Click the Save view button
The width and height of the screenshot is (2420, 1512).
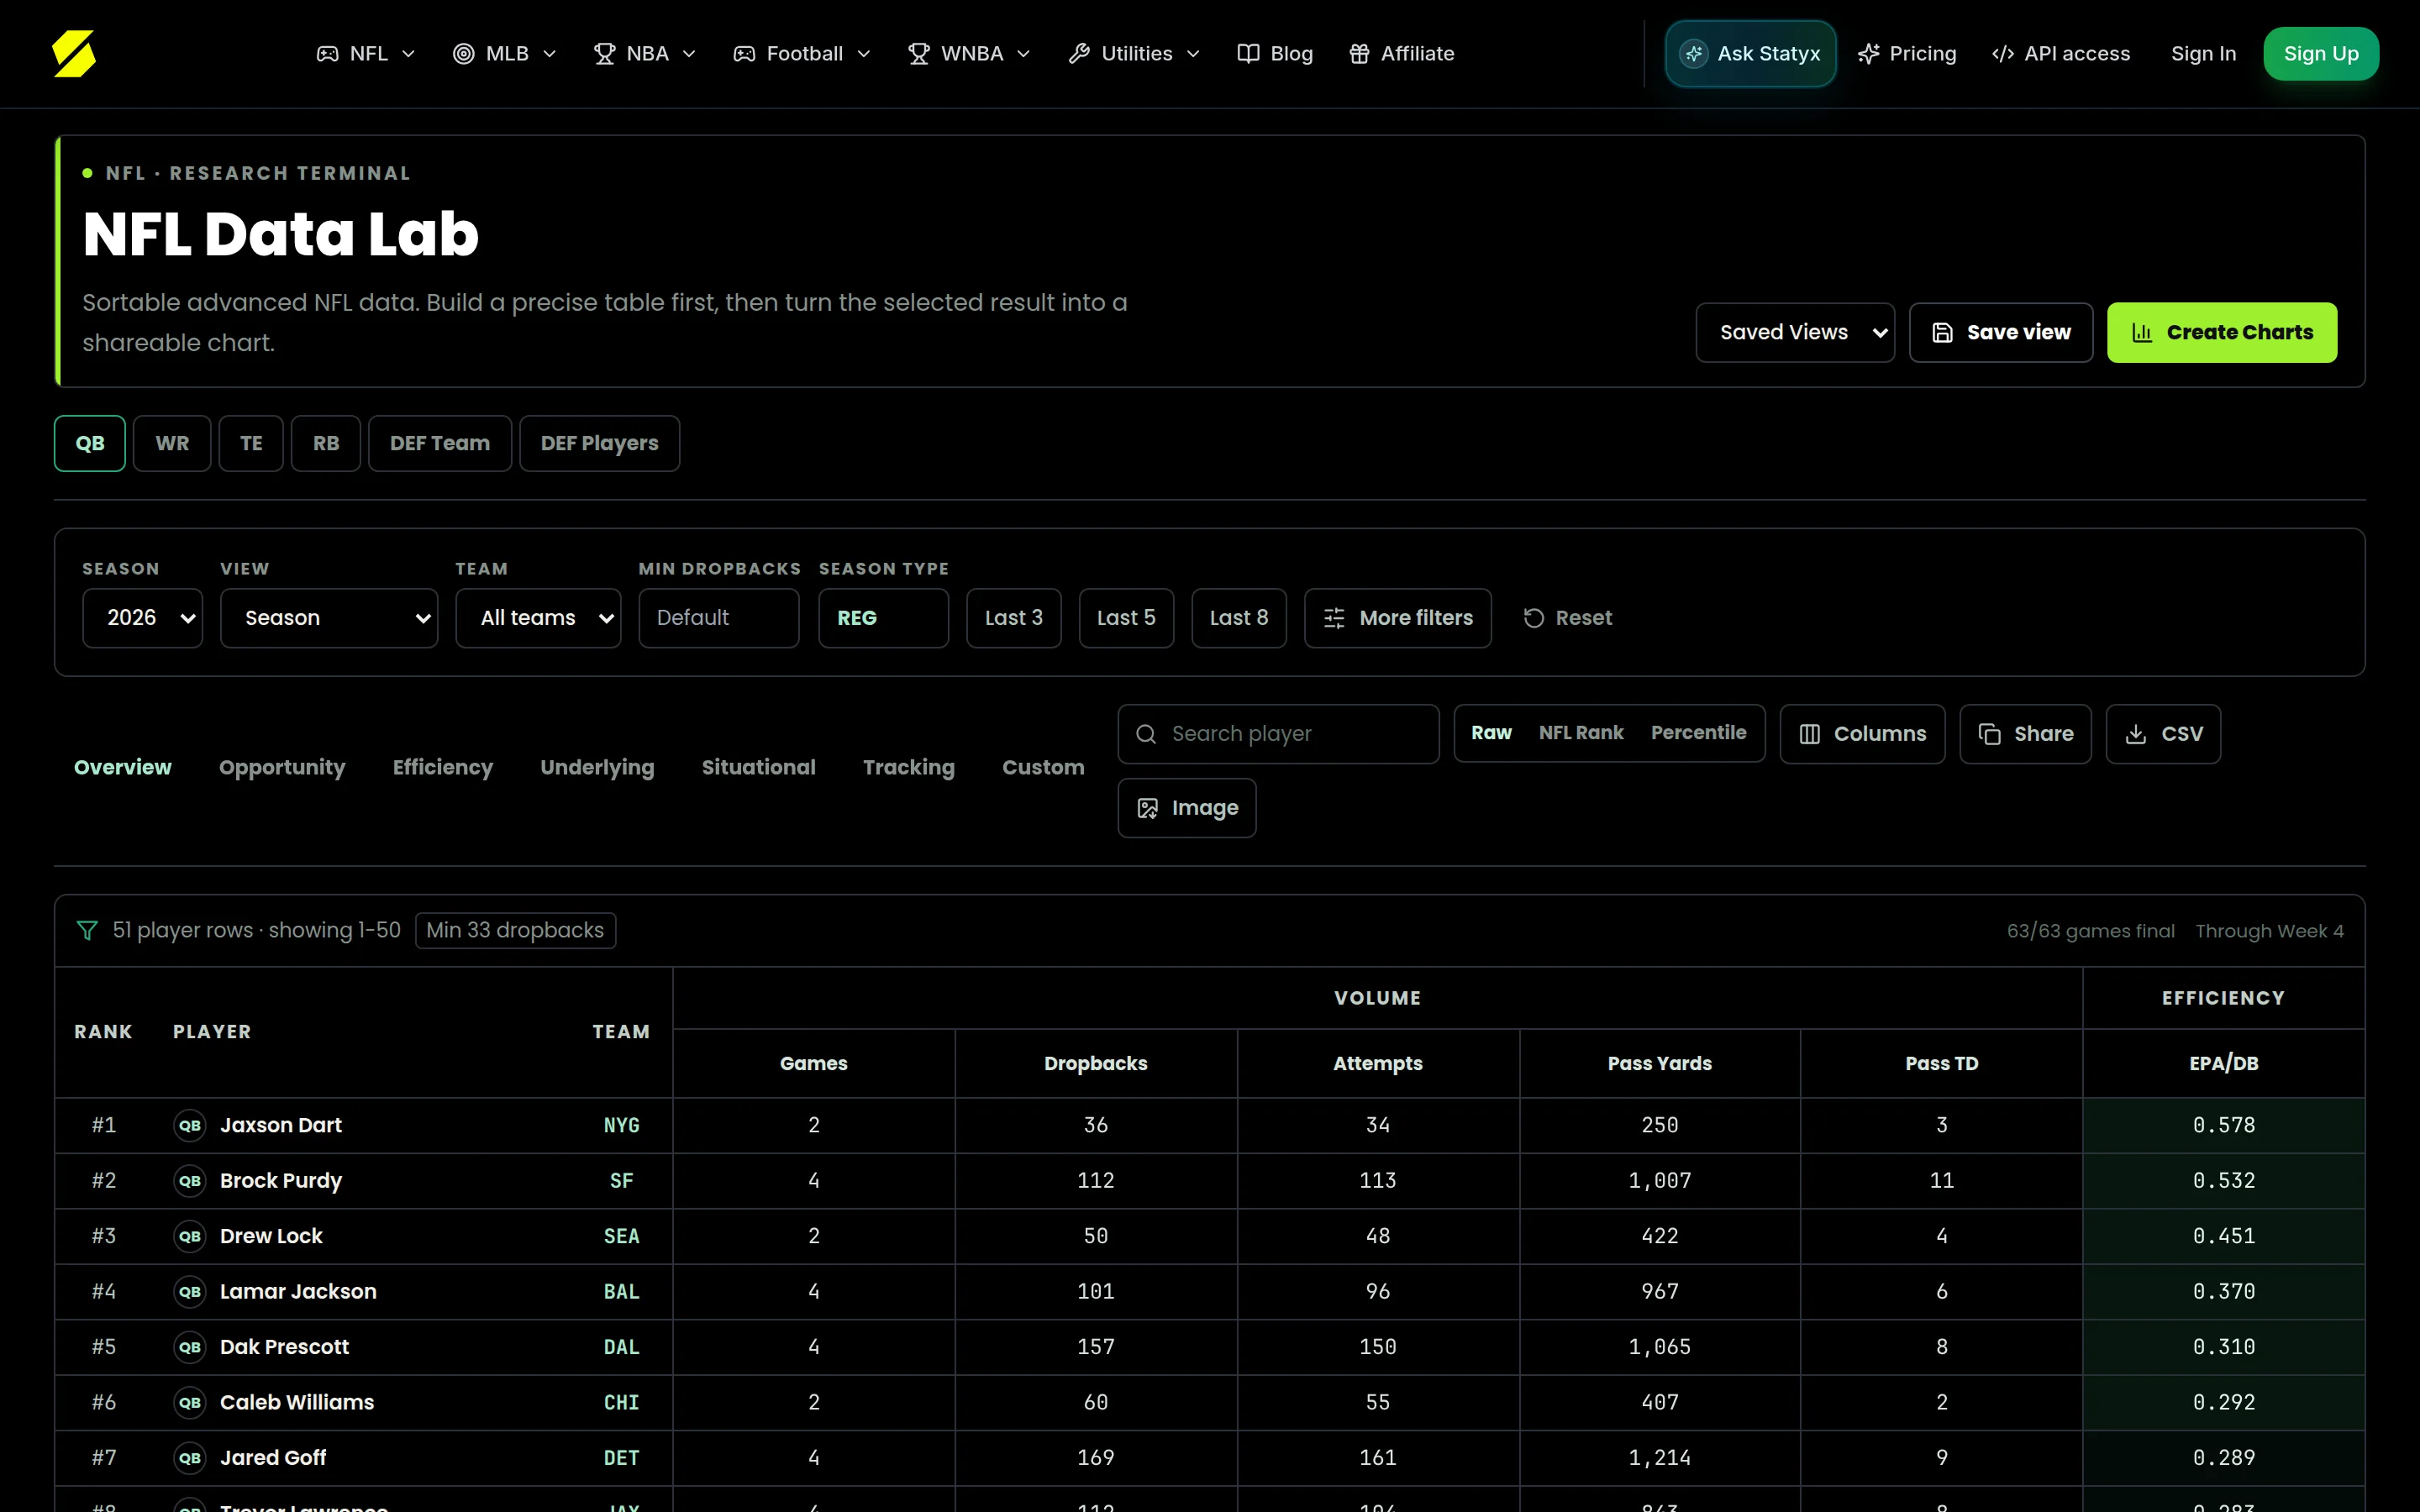(2001, 332)
